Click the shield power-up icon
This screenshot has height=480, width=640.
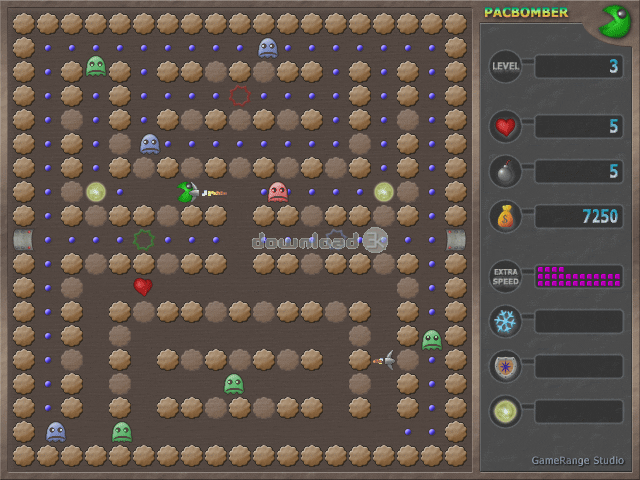click(x=505, y=367)
